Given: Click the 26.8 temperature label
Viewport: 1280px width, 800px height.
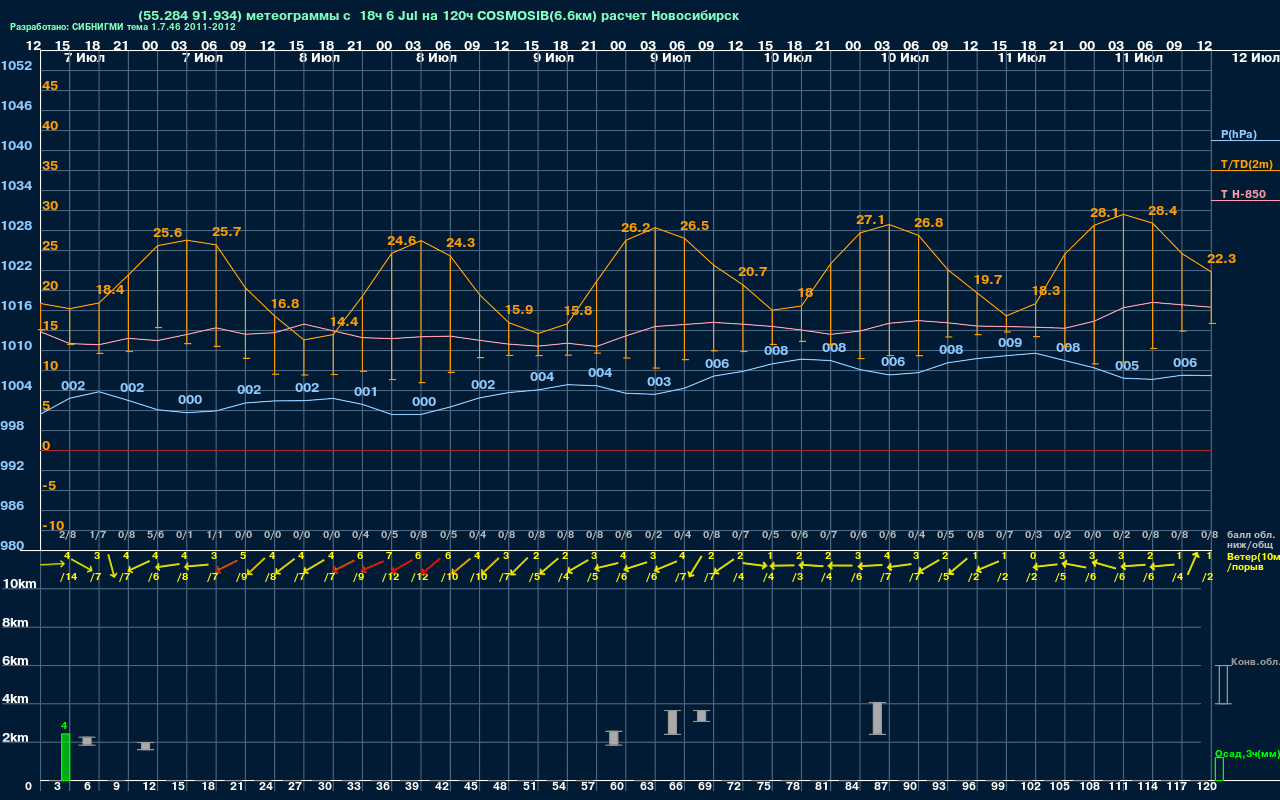Looking at the screenshot, I should coord(929,223).
